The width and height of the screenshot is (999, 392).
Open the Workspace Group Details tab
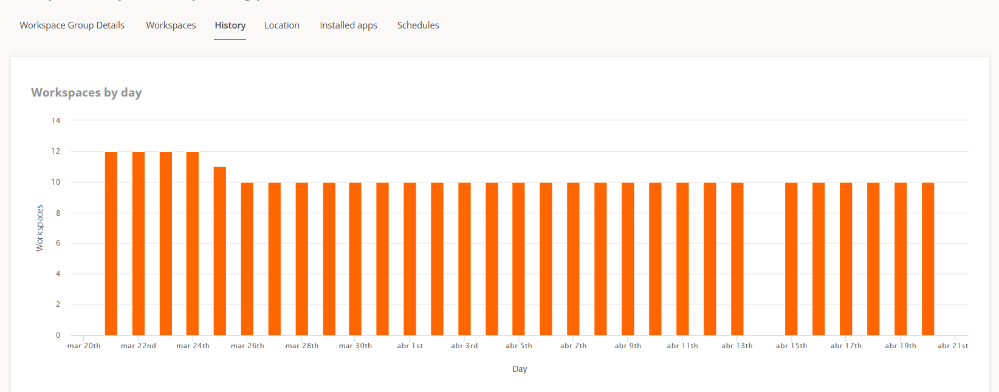pos(72,25)
